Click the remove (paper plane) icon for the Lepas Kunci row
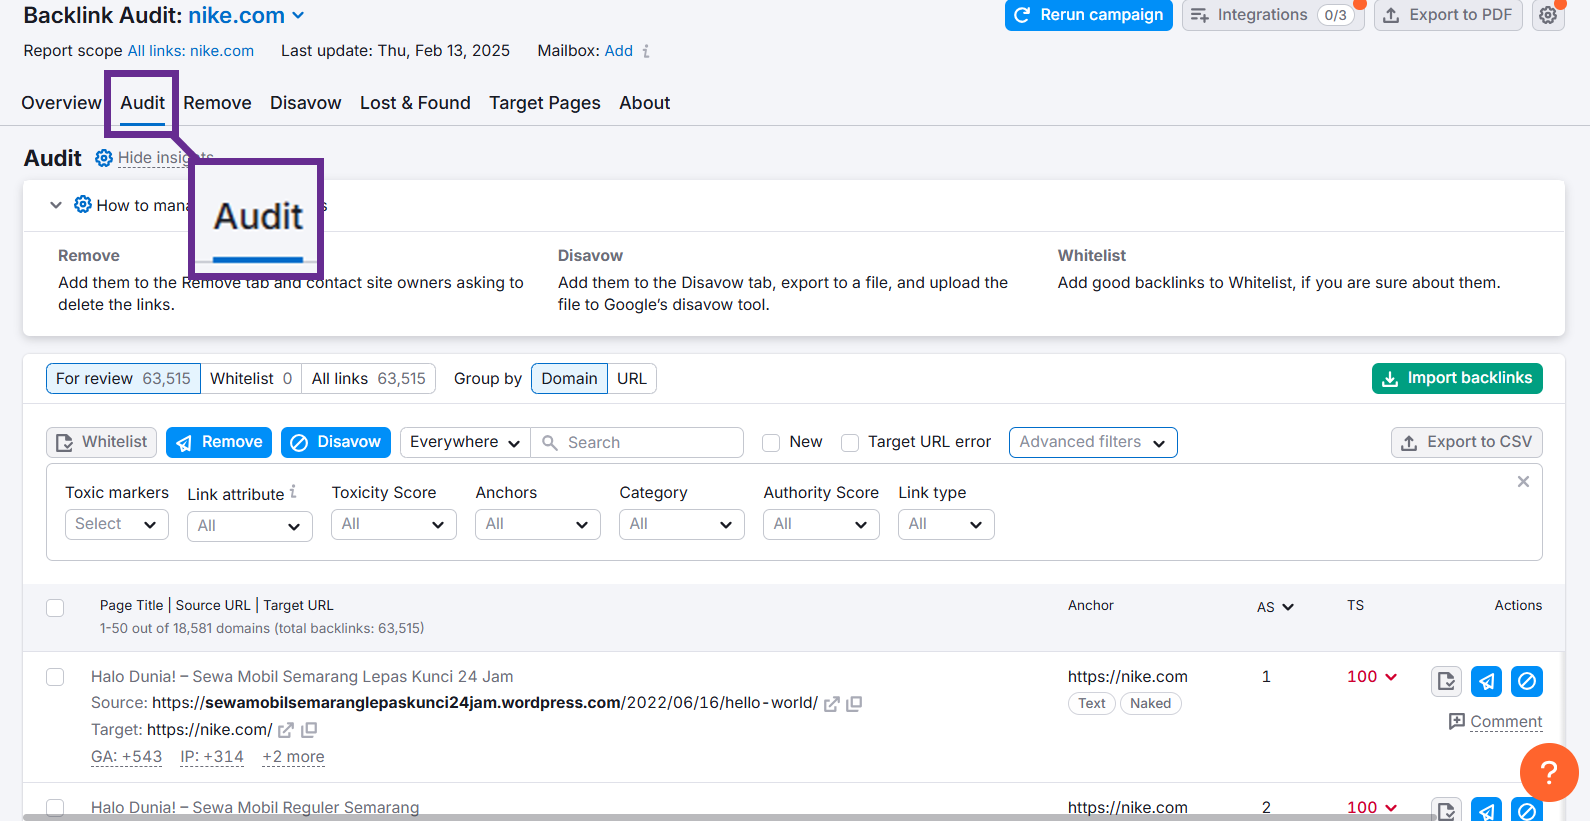 (x=1487, y=681)
